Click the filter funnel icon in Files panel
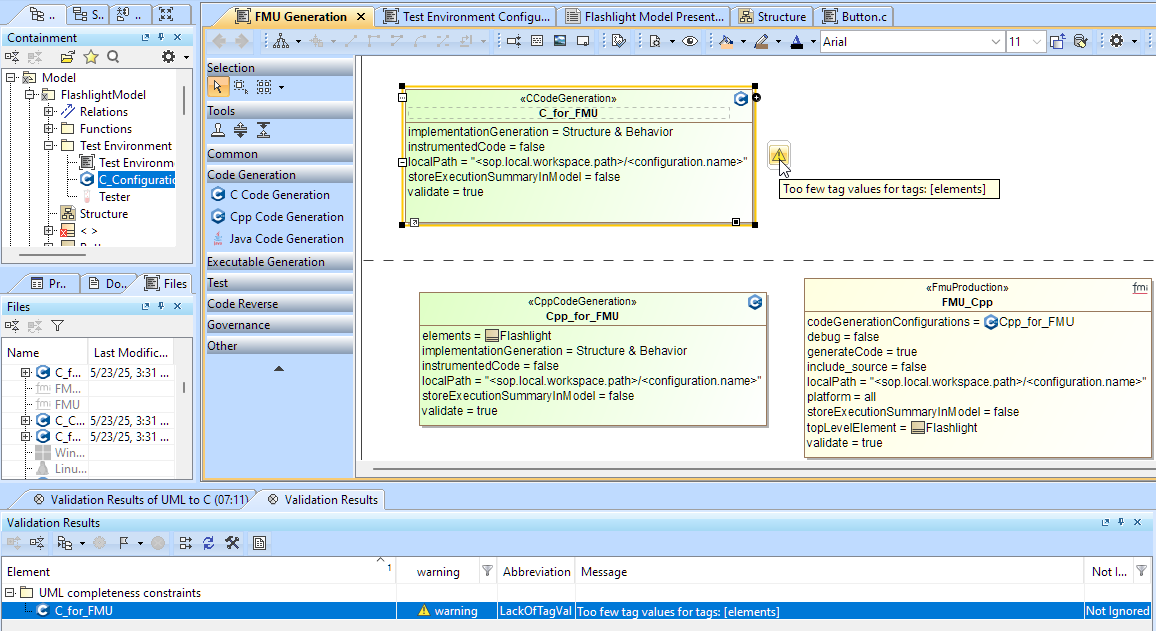The height and width of the screenshot is (631, 1156). coord(58,326)
